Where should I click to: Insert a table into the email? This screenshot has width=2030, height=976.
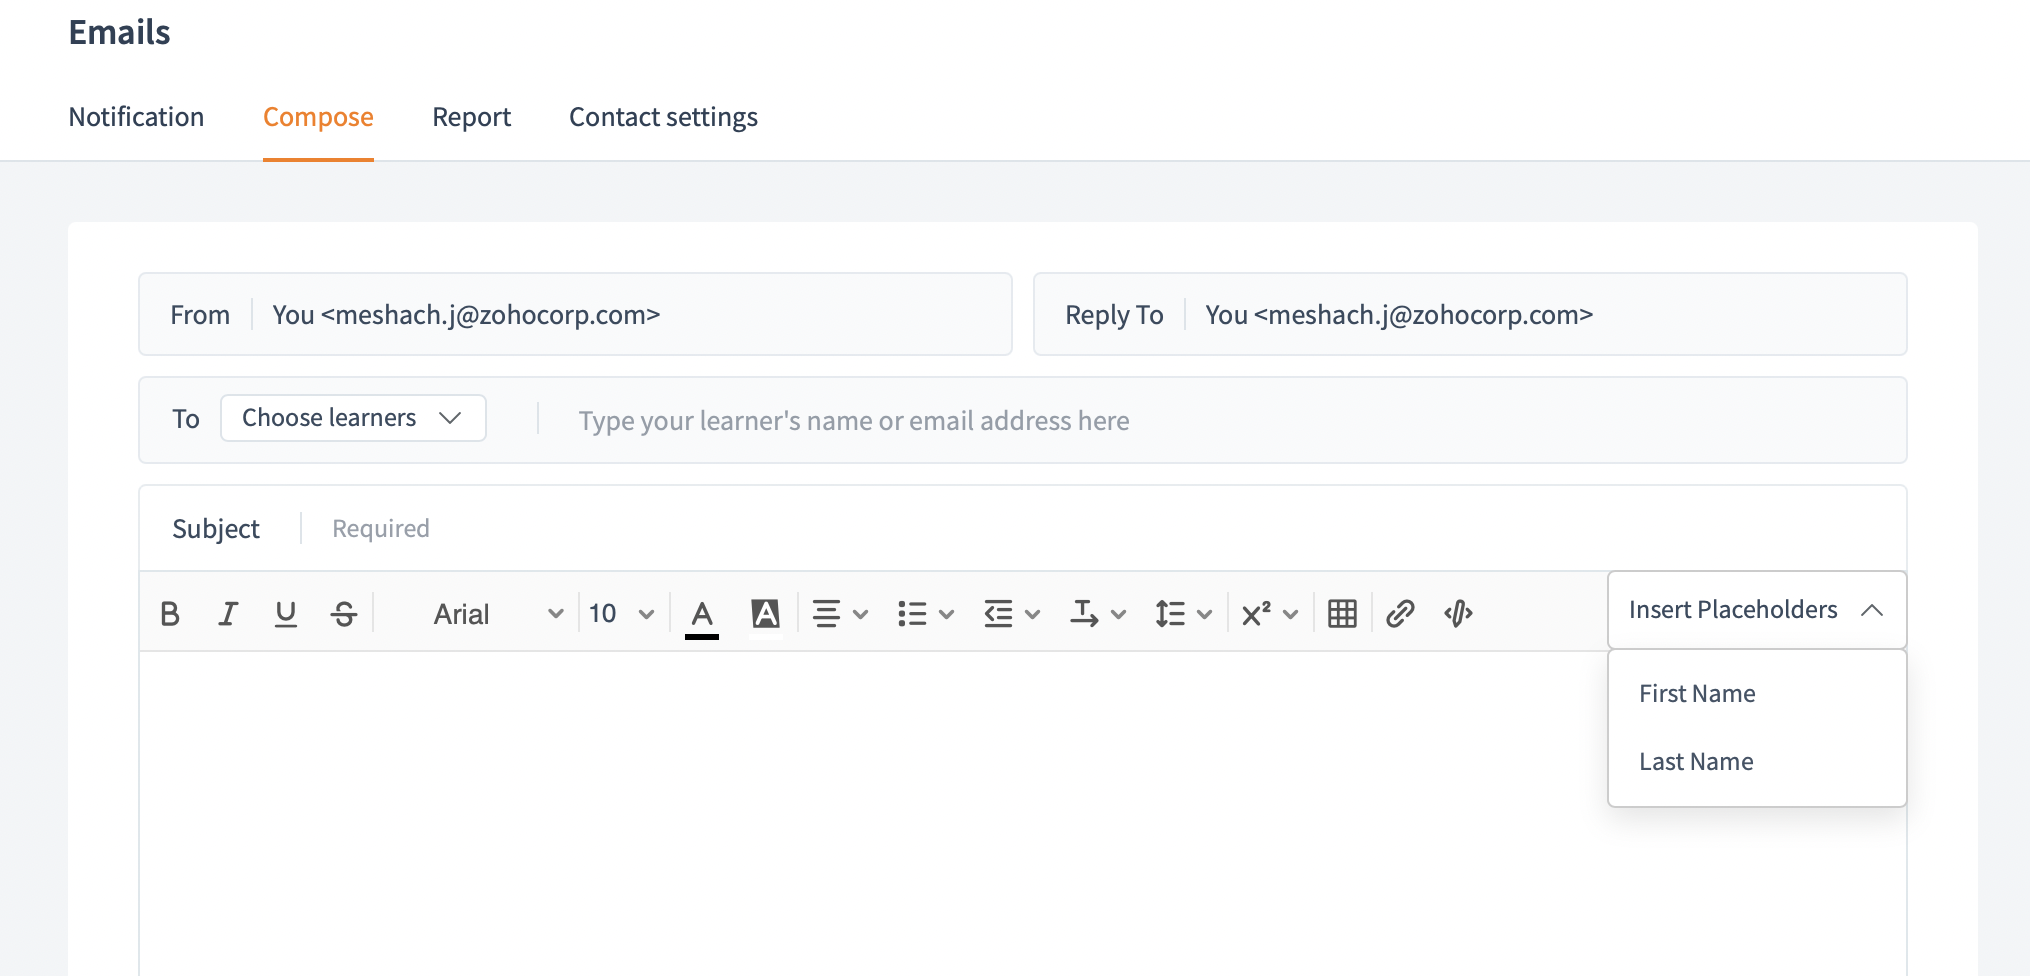click(1342, 613)
